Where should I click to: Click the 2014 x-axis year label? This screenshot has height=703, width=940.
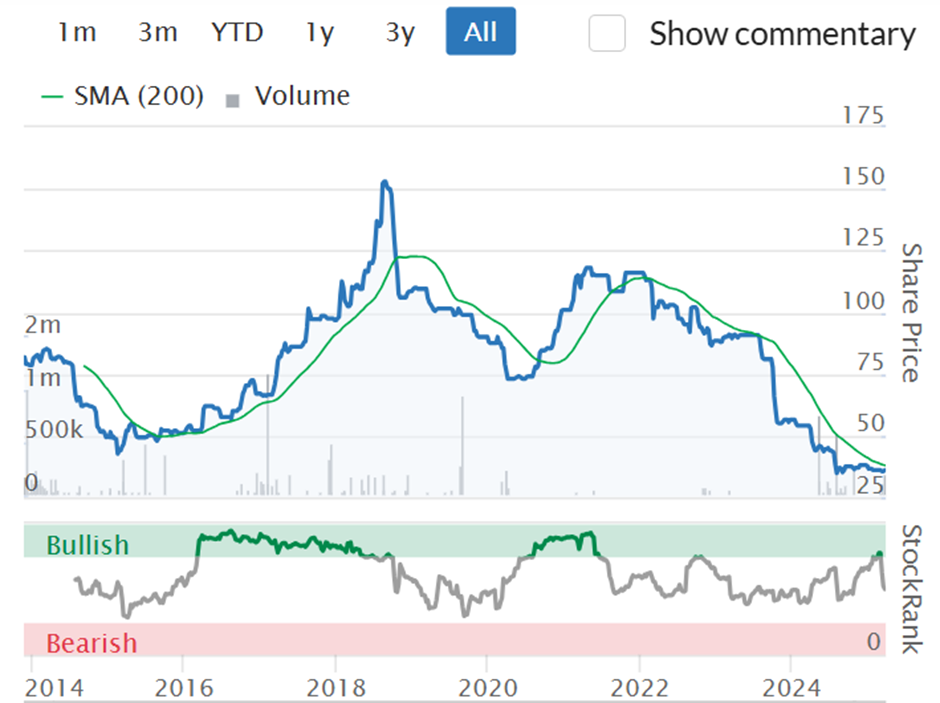pos(54,688)
